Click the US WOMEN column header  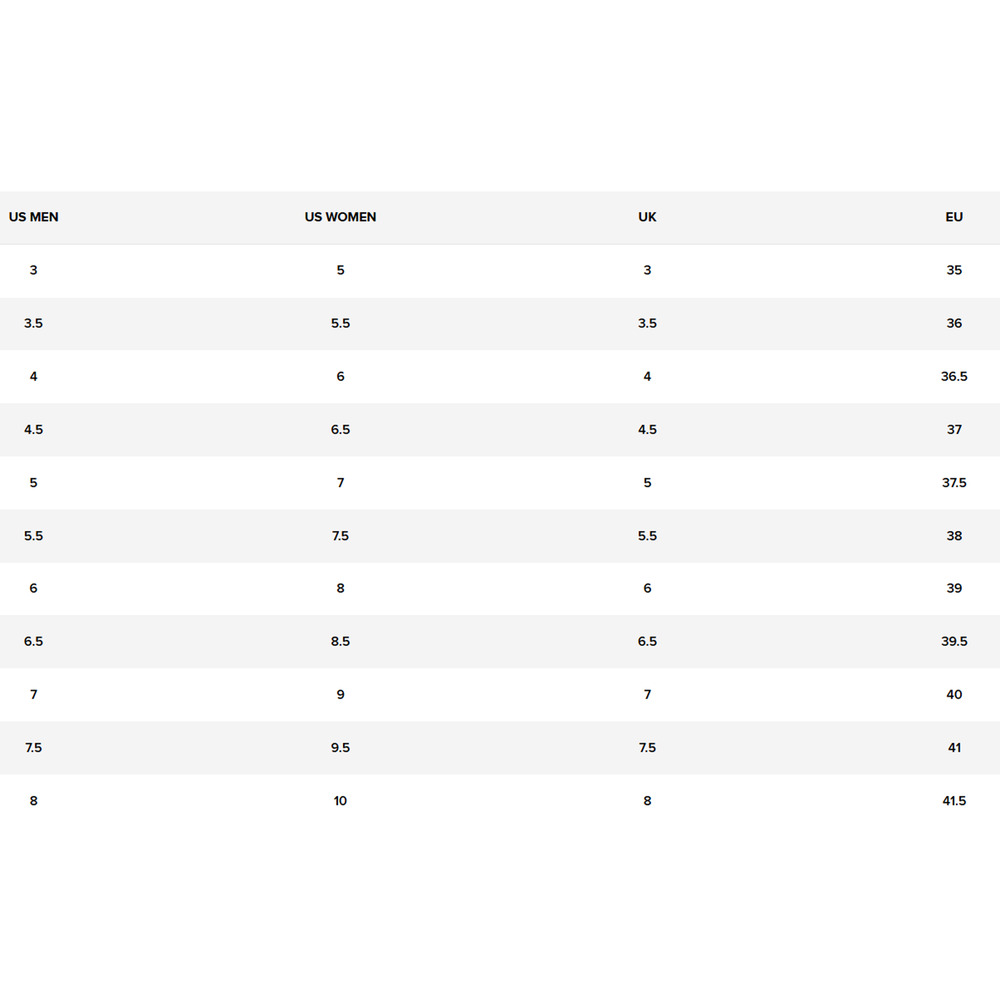(x=341, y=217)
